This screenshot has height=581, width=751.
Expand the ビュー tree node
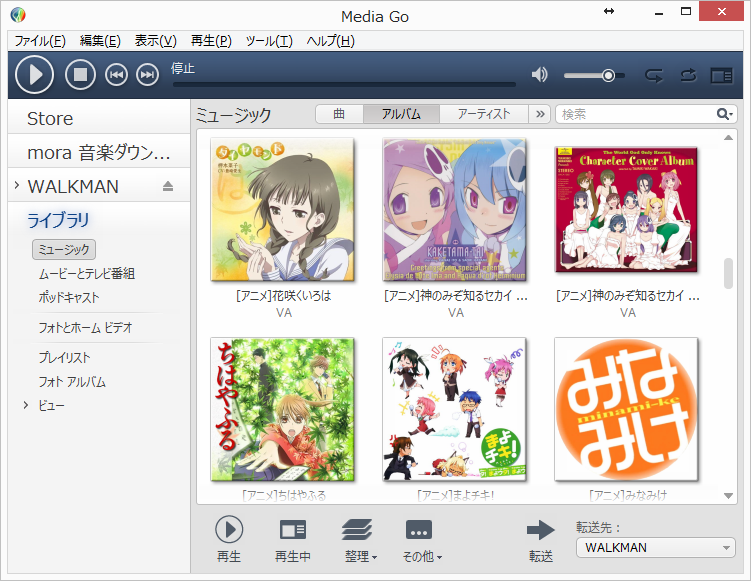click(x=26, y=405)
